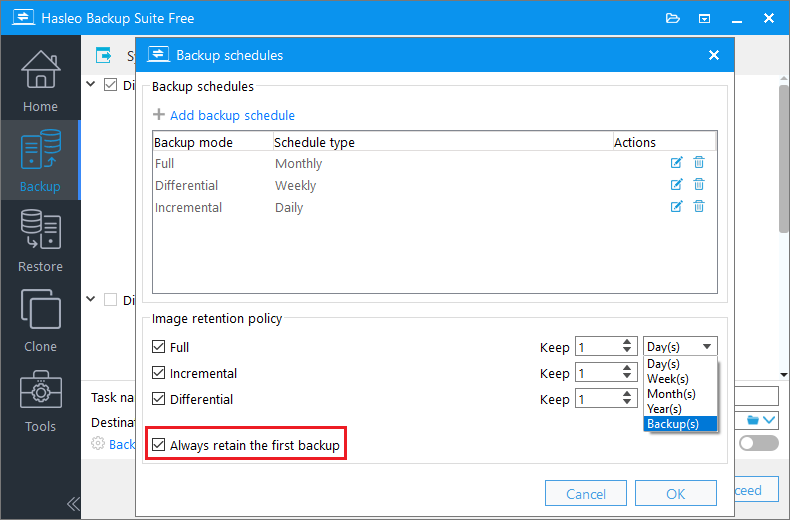The height and width of the screenshot is (520, 790).
Task: Edit the Differential Weekly schedule
Action: click(676, 184)
